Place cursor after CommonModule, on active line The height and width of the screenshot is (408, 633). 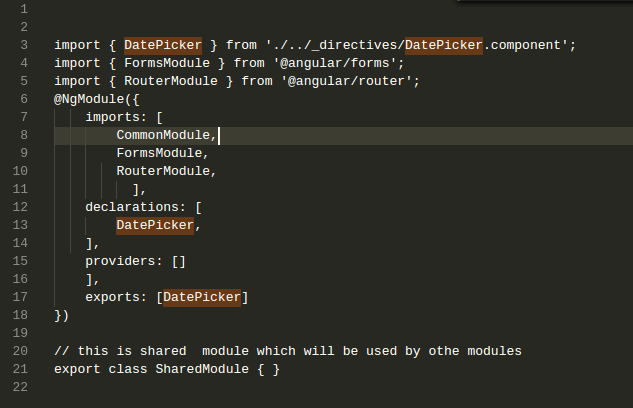218,136
